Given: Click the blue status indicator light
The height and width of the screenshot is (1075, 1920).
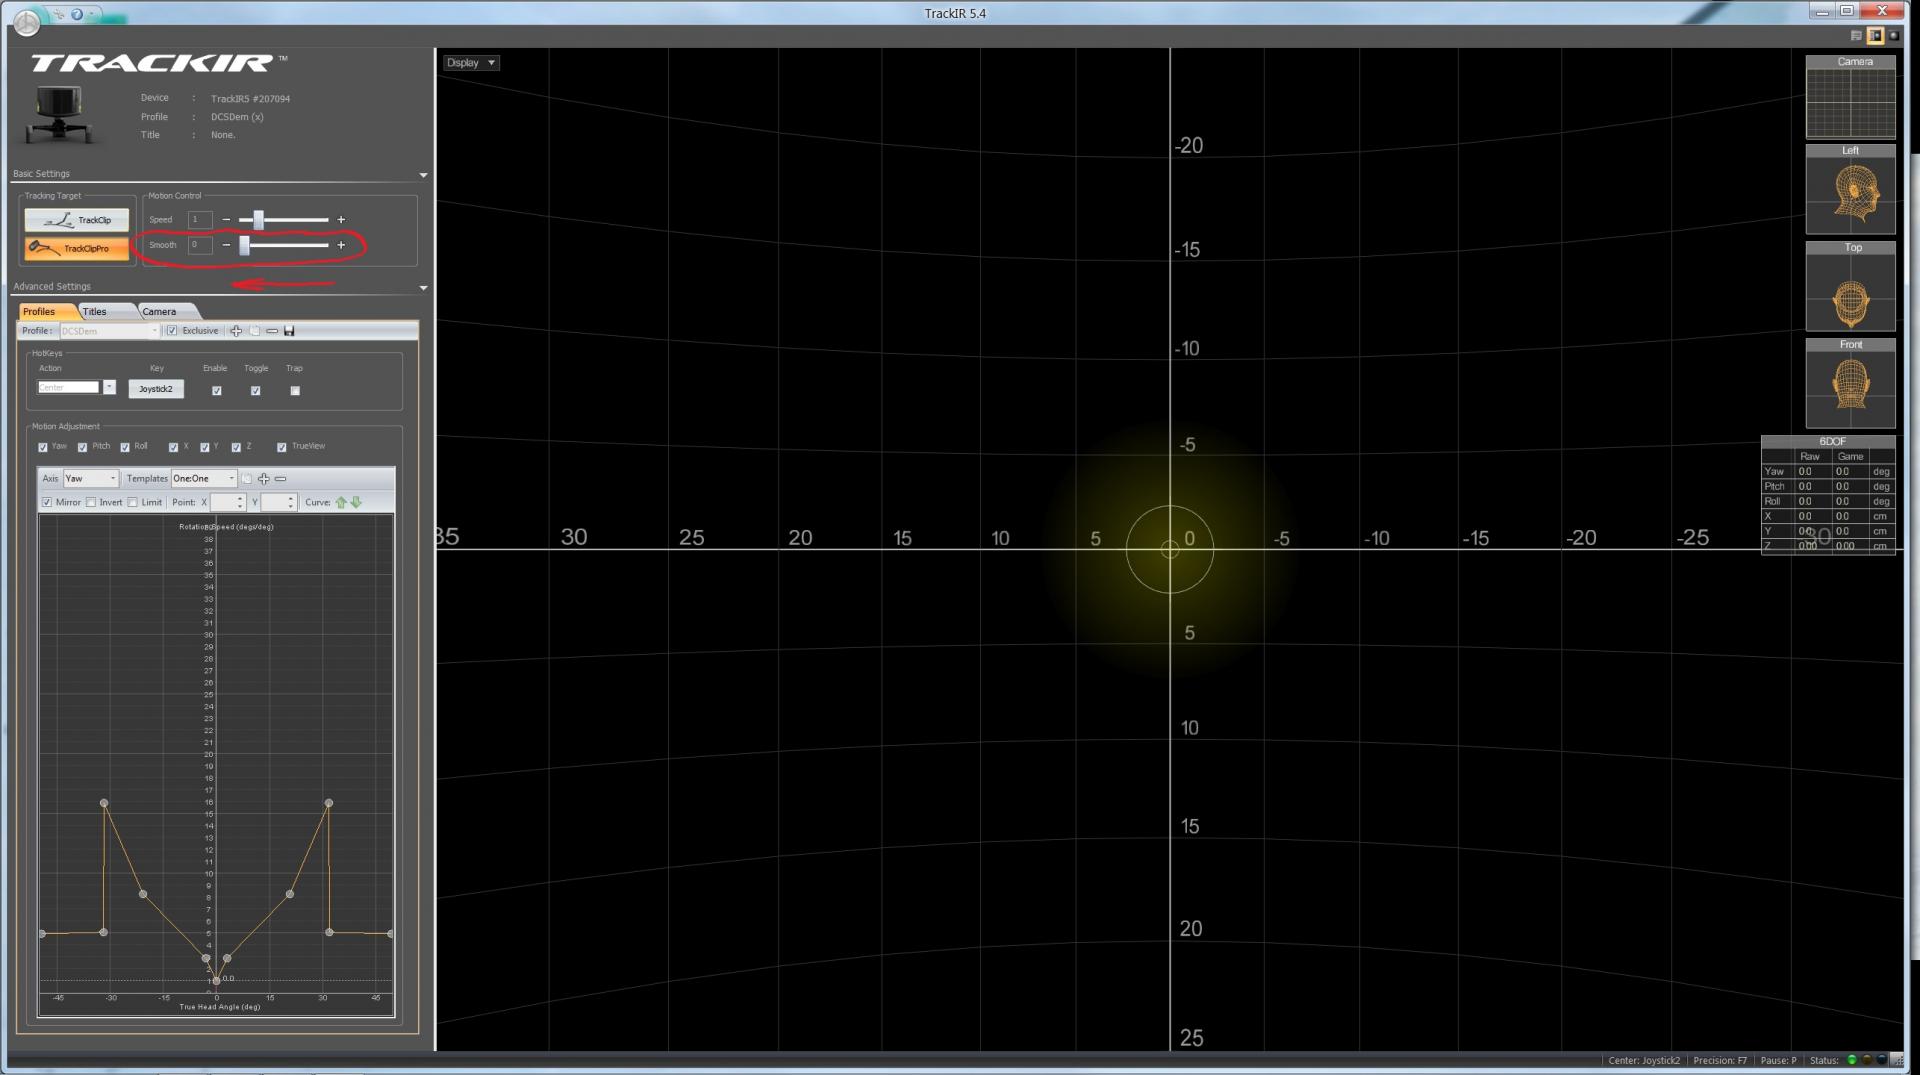Looking at the screenshot, I should pyautogui.click(x=1881, y=1060).
